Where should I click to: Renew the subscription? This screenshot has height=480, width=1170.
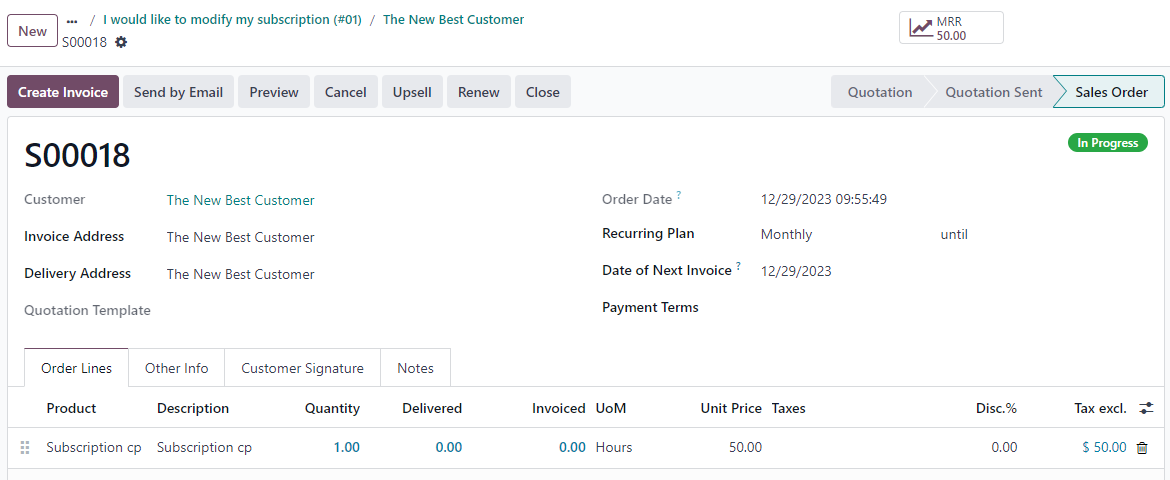click(478, 92)
